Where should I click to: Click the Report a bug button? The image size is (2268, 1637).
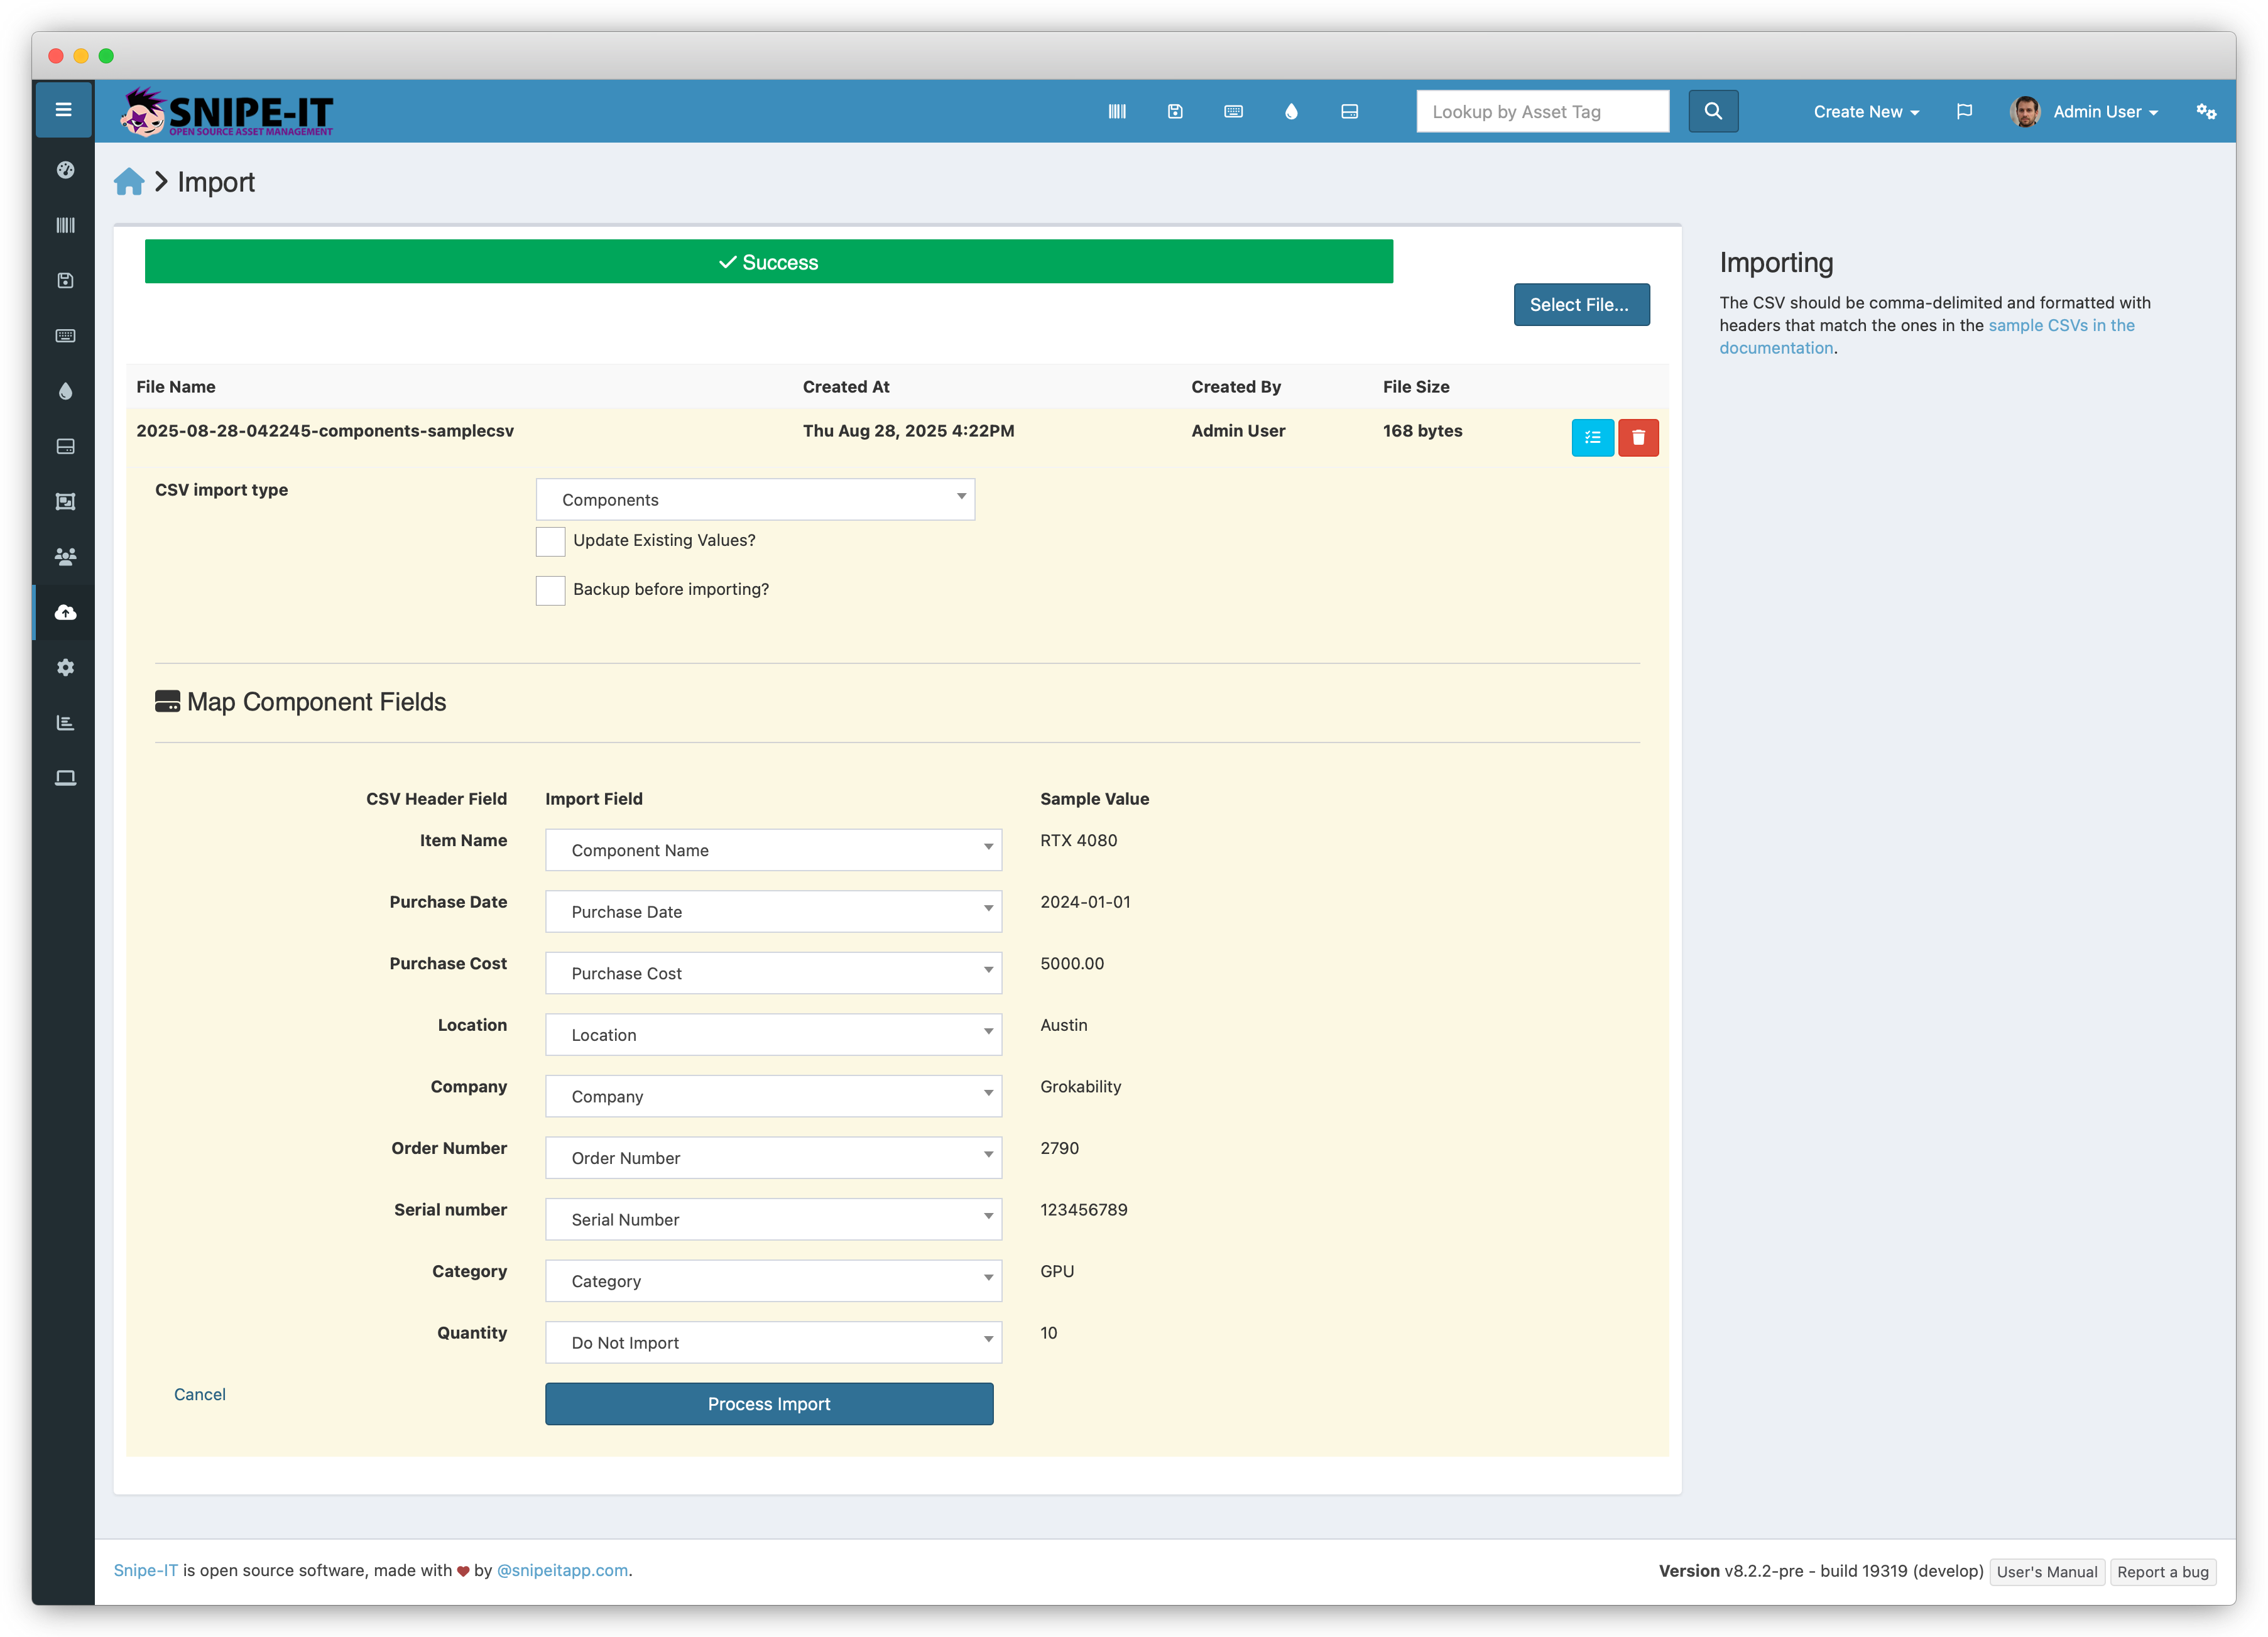coord(2163,1571)
